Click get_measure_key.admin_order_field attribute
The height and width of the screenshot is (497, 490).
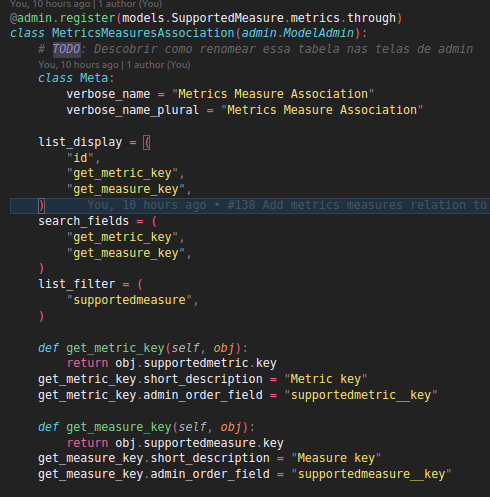point(154,474)
